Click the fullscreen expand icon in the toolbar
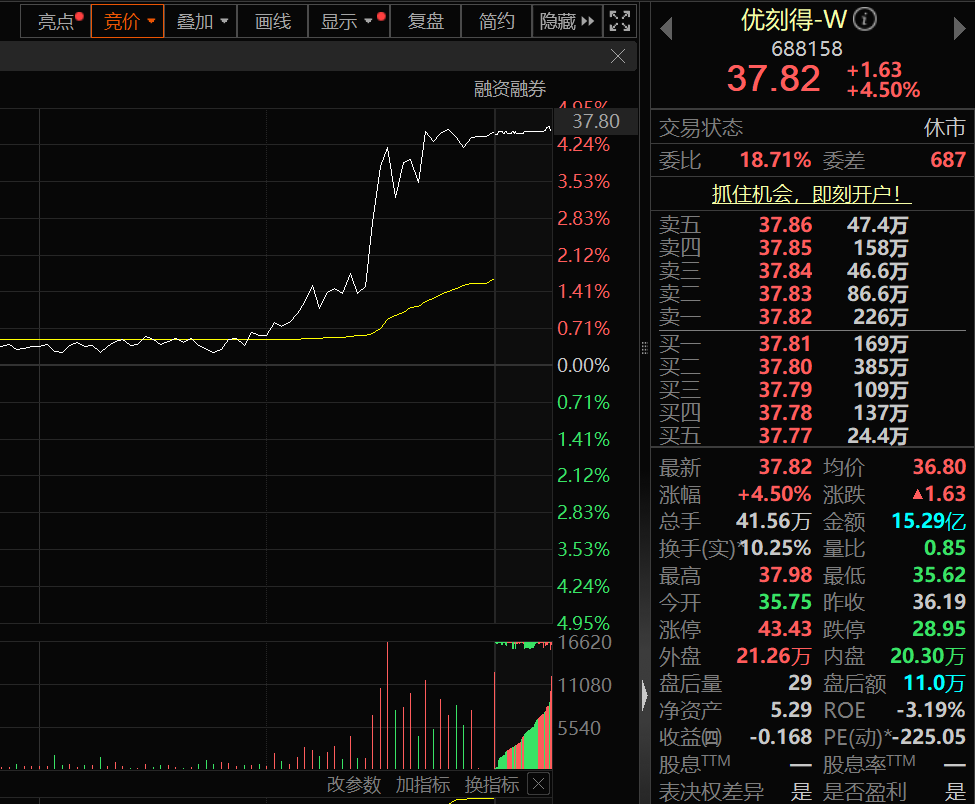The width and height of the screenshot is (975, 804). (x=620, y=20)
